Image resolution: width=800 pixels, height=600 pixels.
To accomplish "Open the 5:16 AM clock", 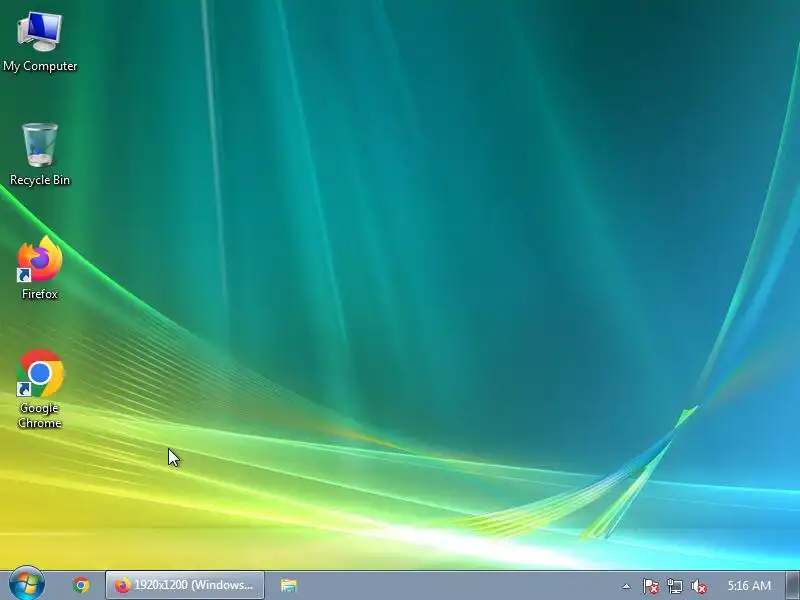I will [x=749, y=585].
